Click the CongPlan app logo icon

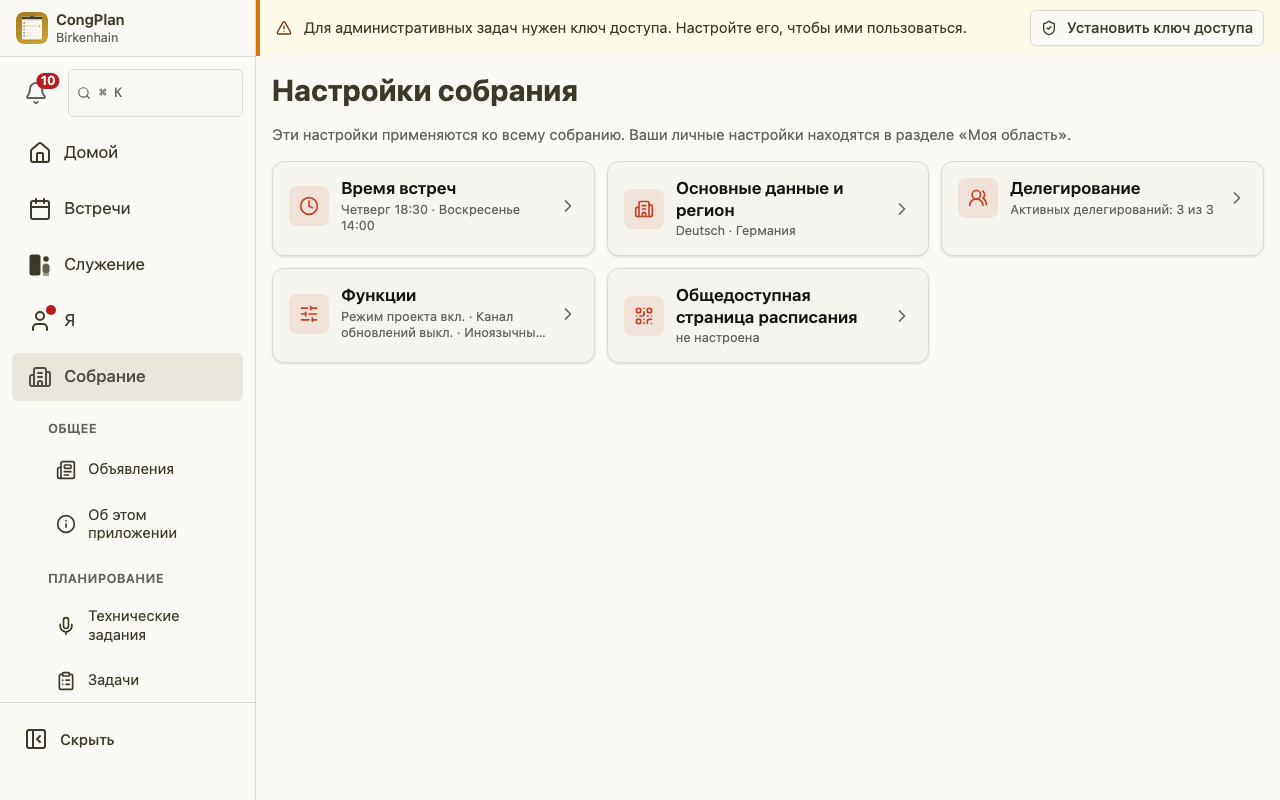32,28
